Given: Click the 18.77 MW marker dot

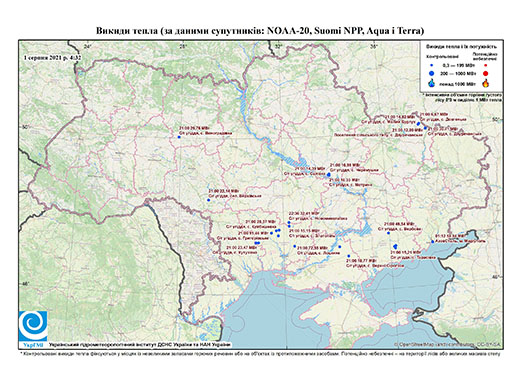Looking at the screenshot, I should tap(349, 256).
